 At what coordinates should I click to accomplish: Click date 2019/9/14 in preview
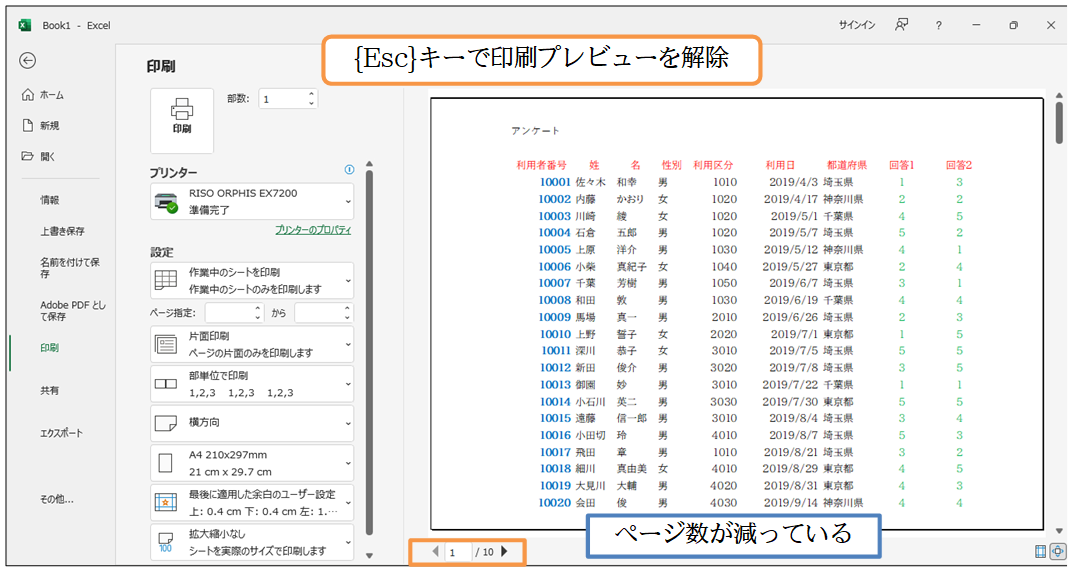(790, 503)
